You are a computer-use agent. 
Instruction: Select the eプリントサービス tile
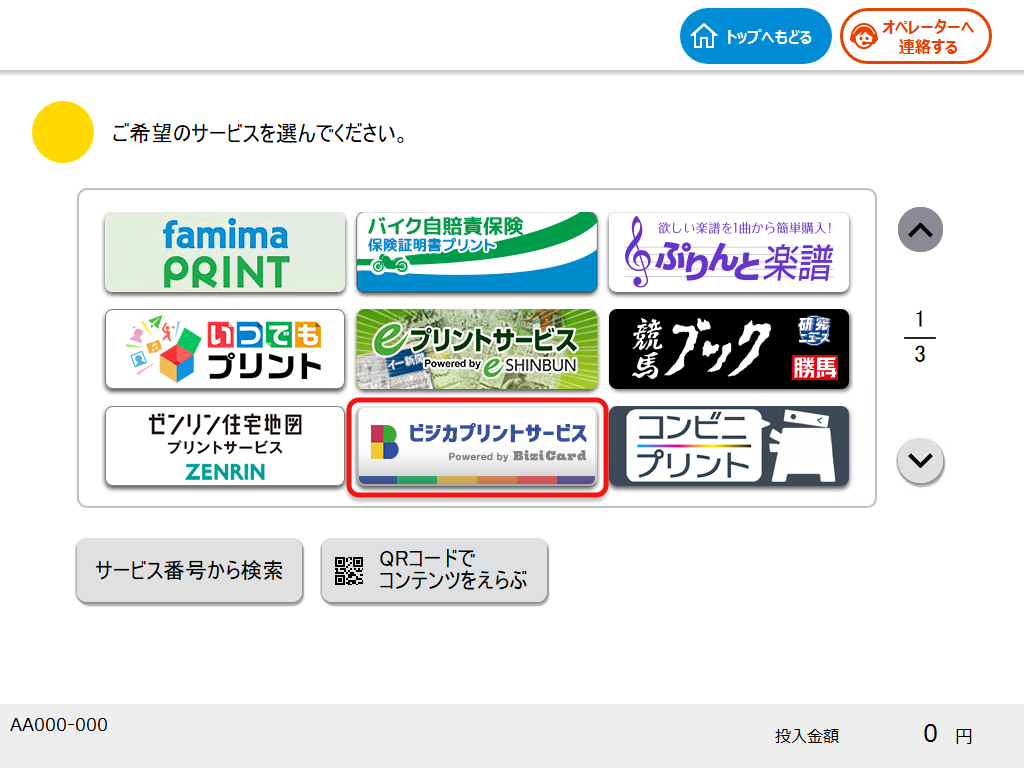[x=477, y=349]
